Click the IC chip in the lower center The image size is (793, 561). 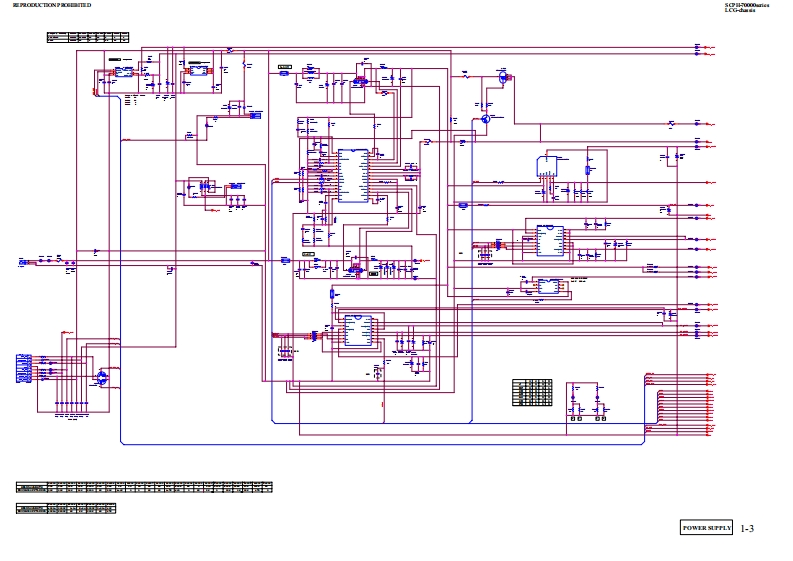coord(357,331)
